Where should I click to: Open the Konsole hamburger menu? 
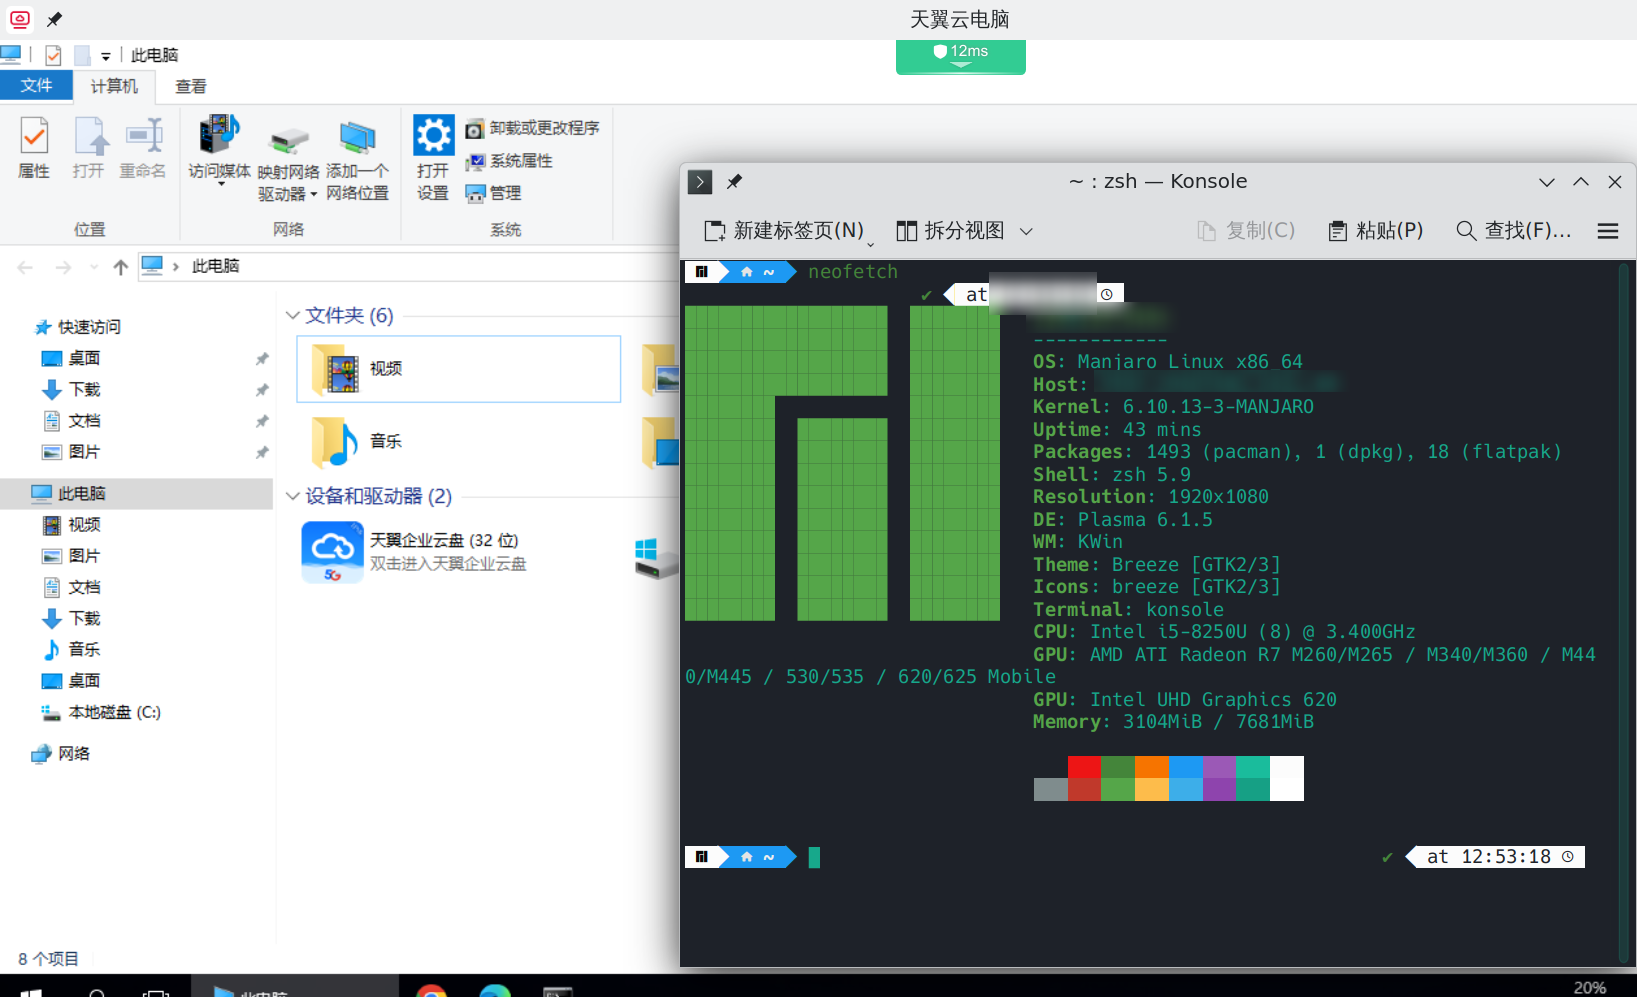[x=1607, y=230]
